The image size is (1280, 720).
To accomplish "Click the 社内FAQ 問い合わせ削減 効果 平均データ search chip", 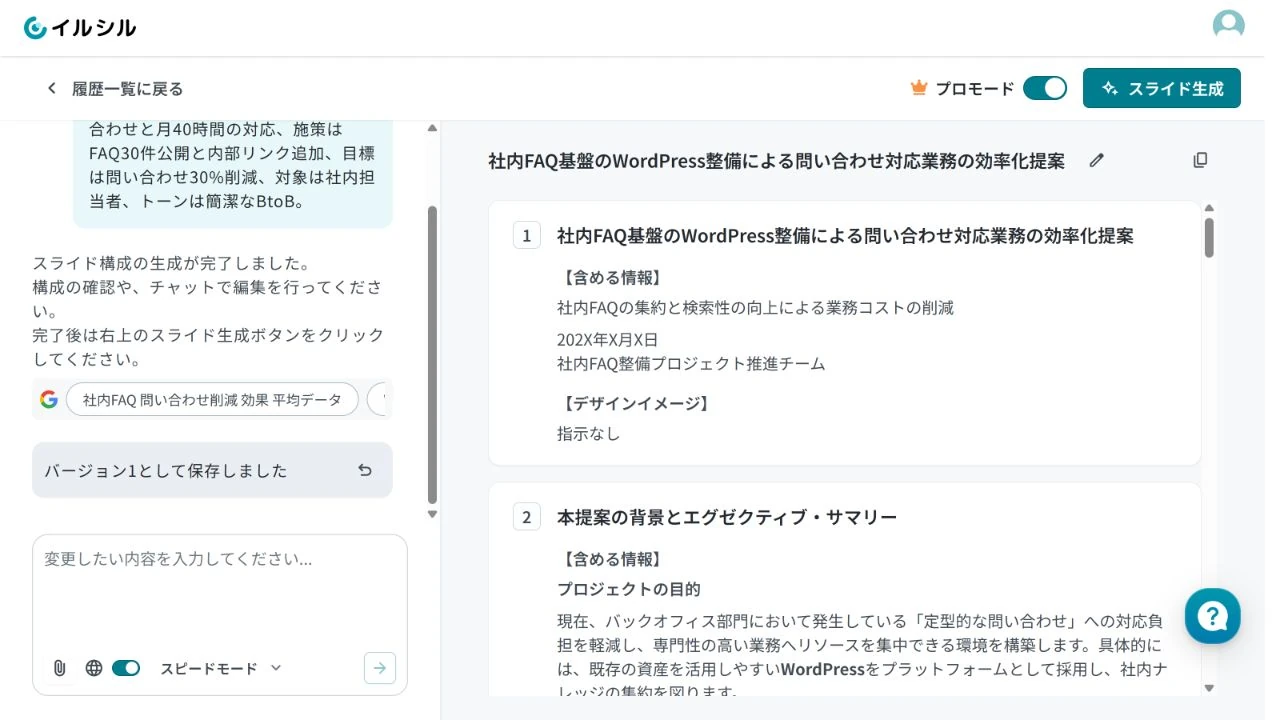I will 212,400.
